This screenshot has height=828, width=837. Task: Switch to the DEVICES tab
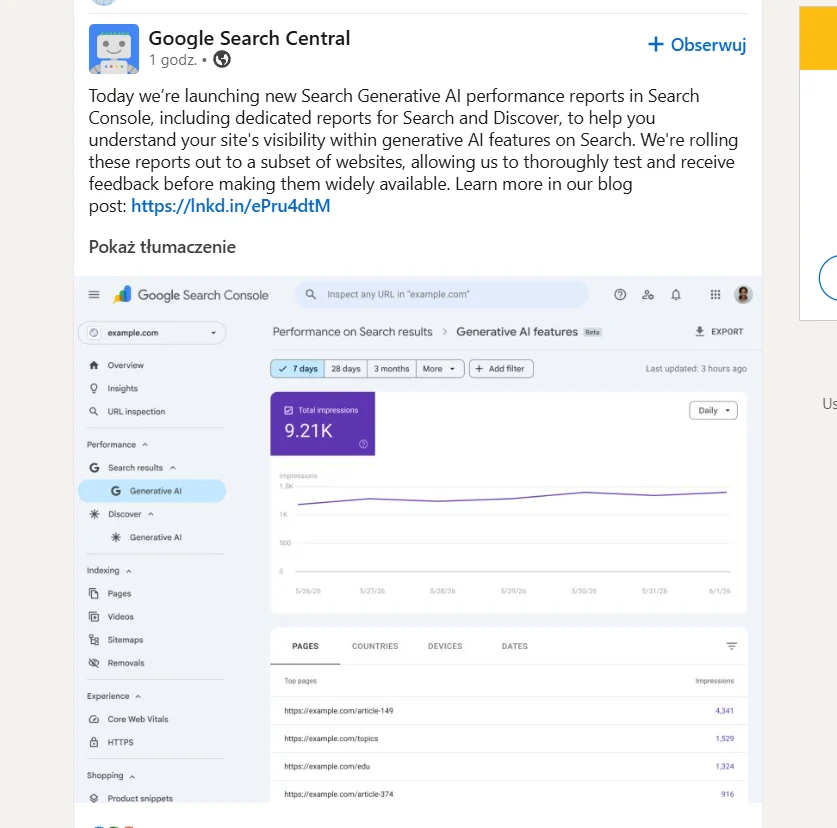pos(445,646)
